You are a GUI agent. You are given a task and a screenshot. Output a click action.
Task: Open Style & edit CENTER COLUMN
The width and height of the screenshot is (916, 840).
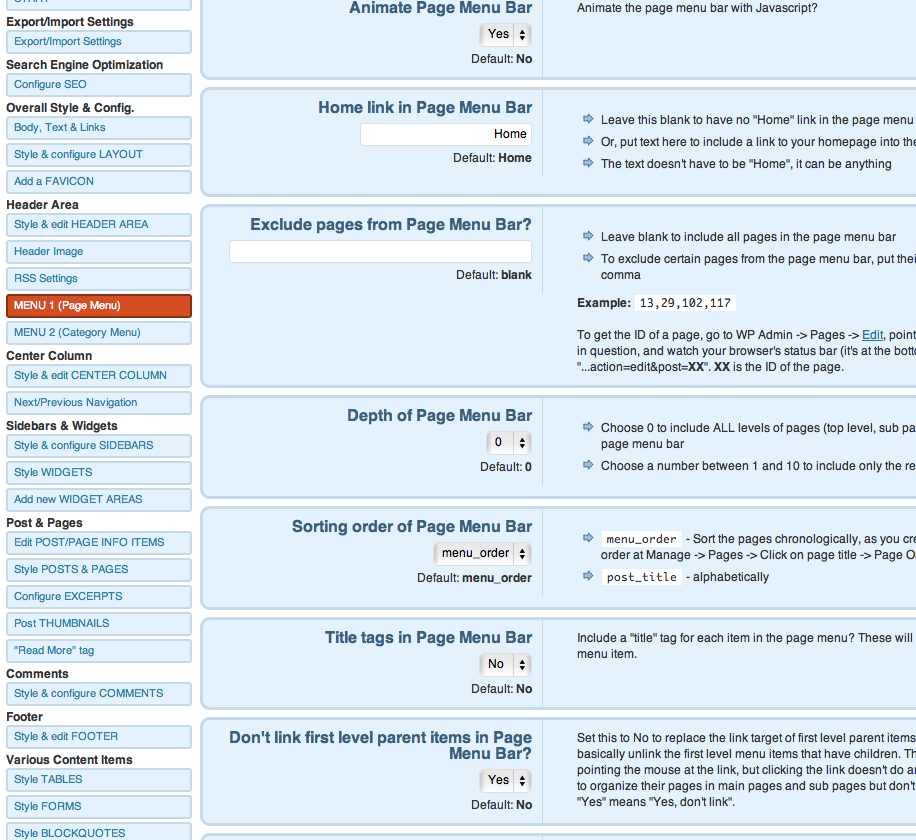[99, 376]
